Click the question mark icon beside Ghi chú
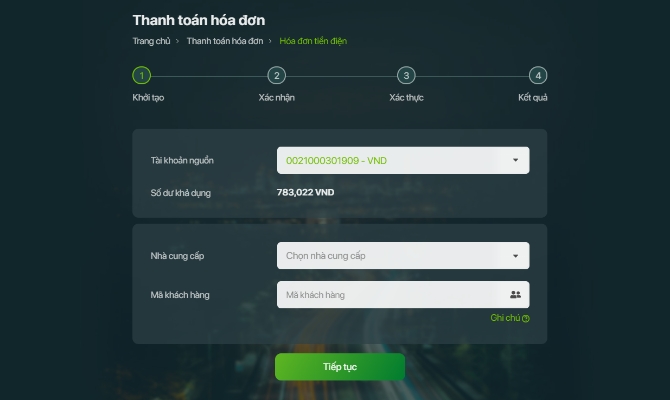The width and height of the screenshot is (670, 400). (x=526, y=318)
